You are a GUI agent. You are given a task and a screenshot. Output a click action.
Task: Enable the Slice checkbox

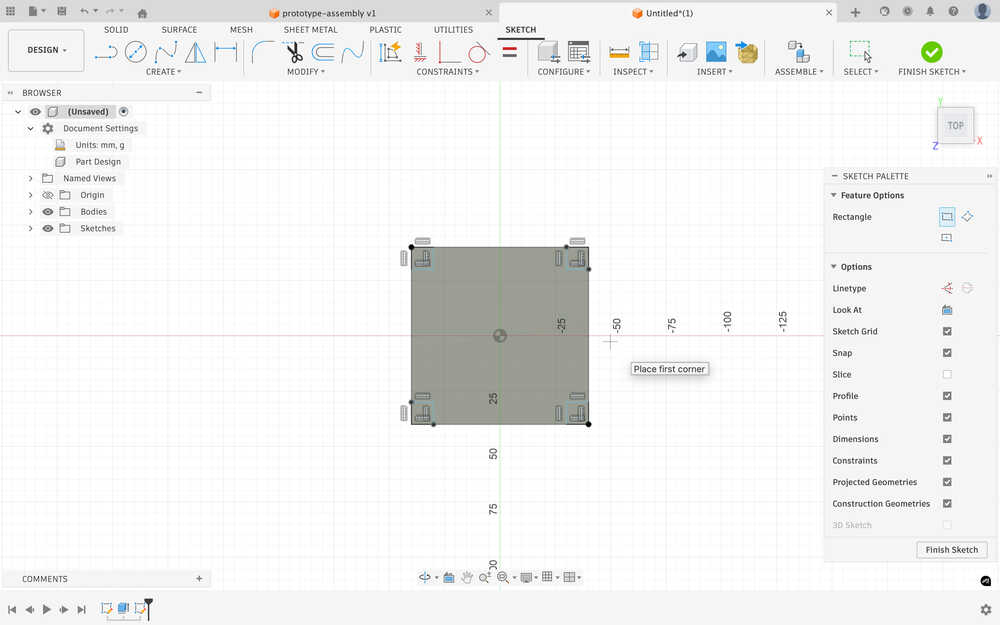tap(947, 375)
